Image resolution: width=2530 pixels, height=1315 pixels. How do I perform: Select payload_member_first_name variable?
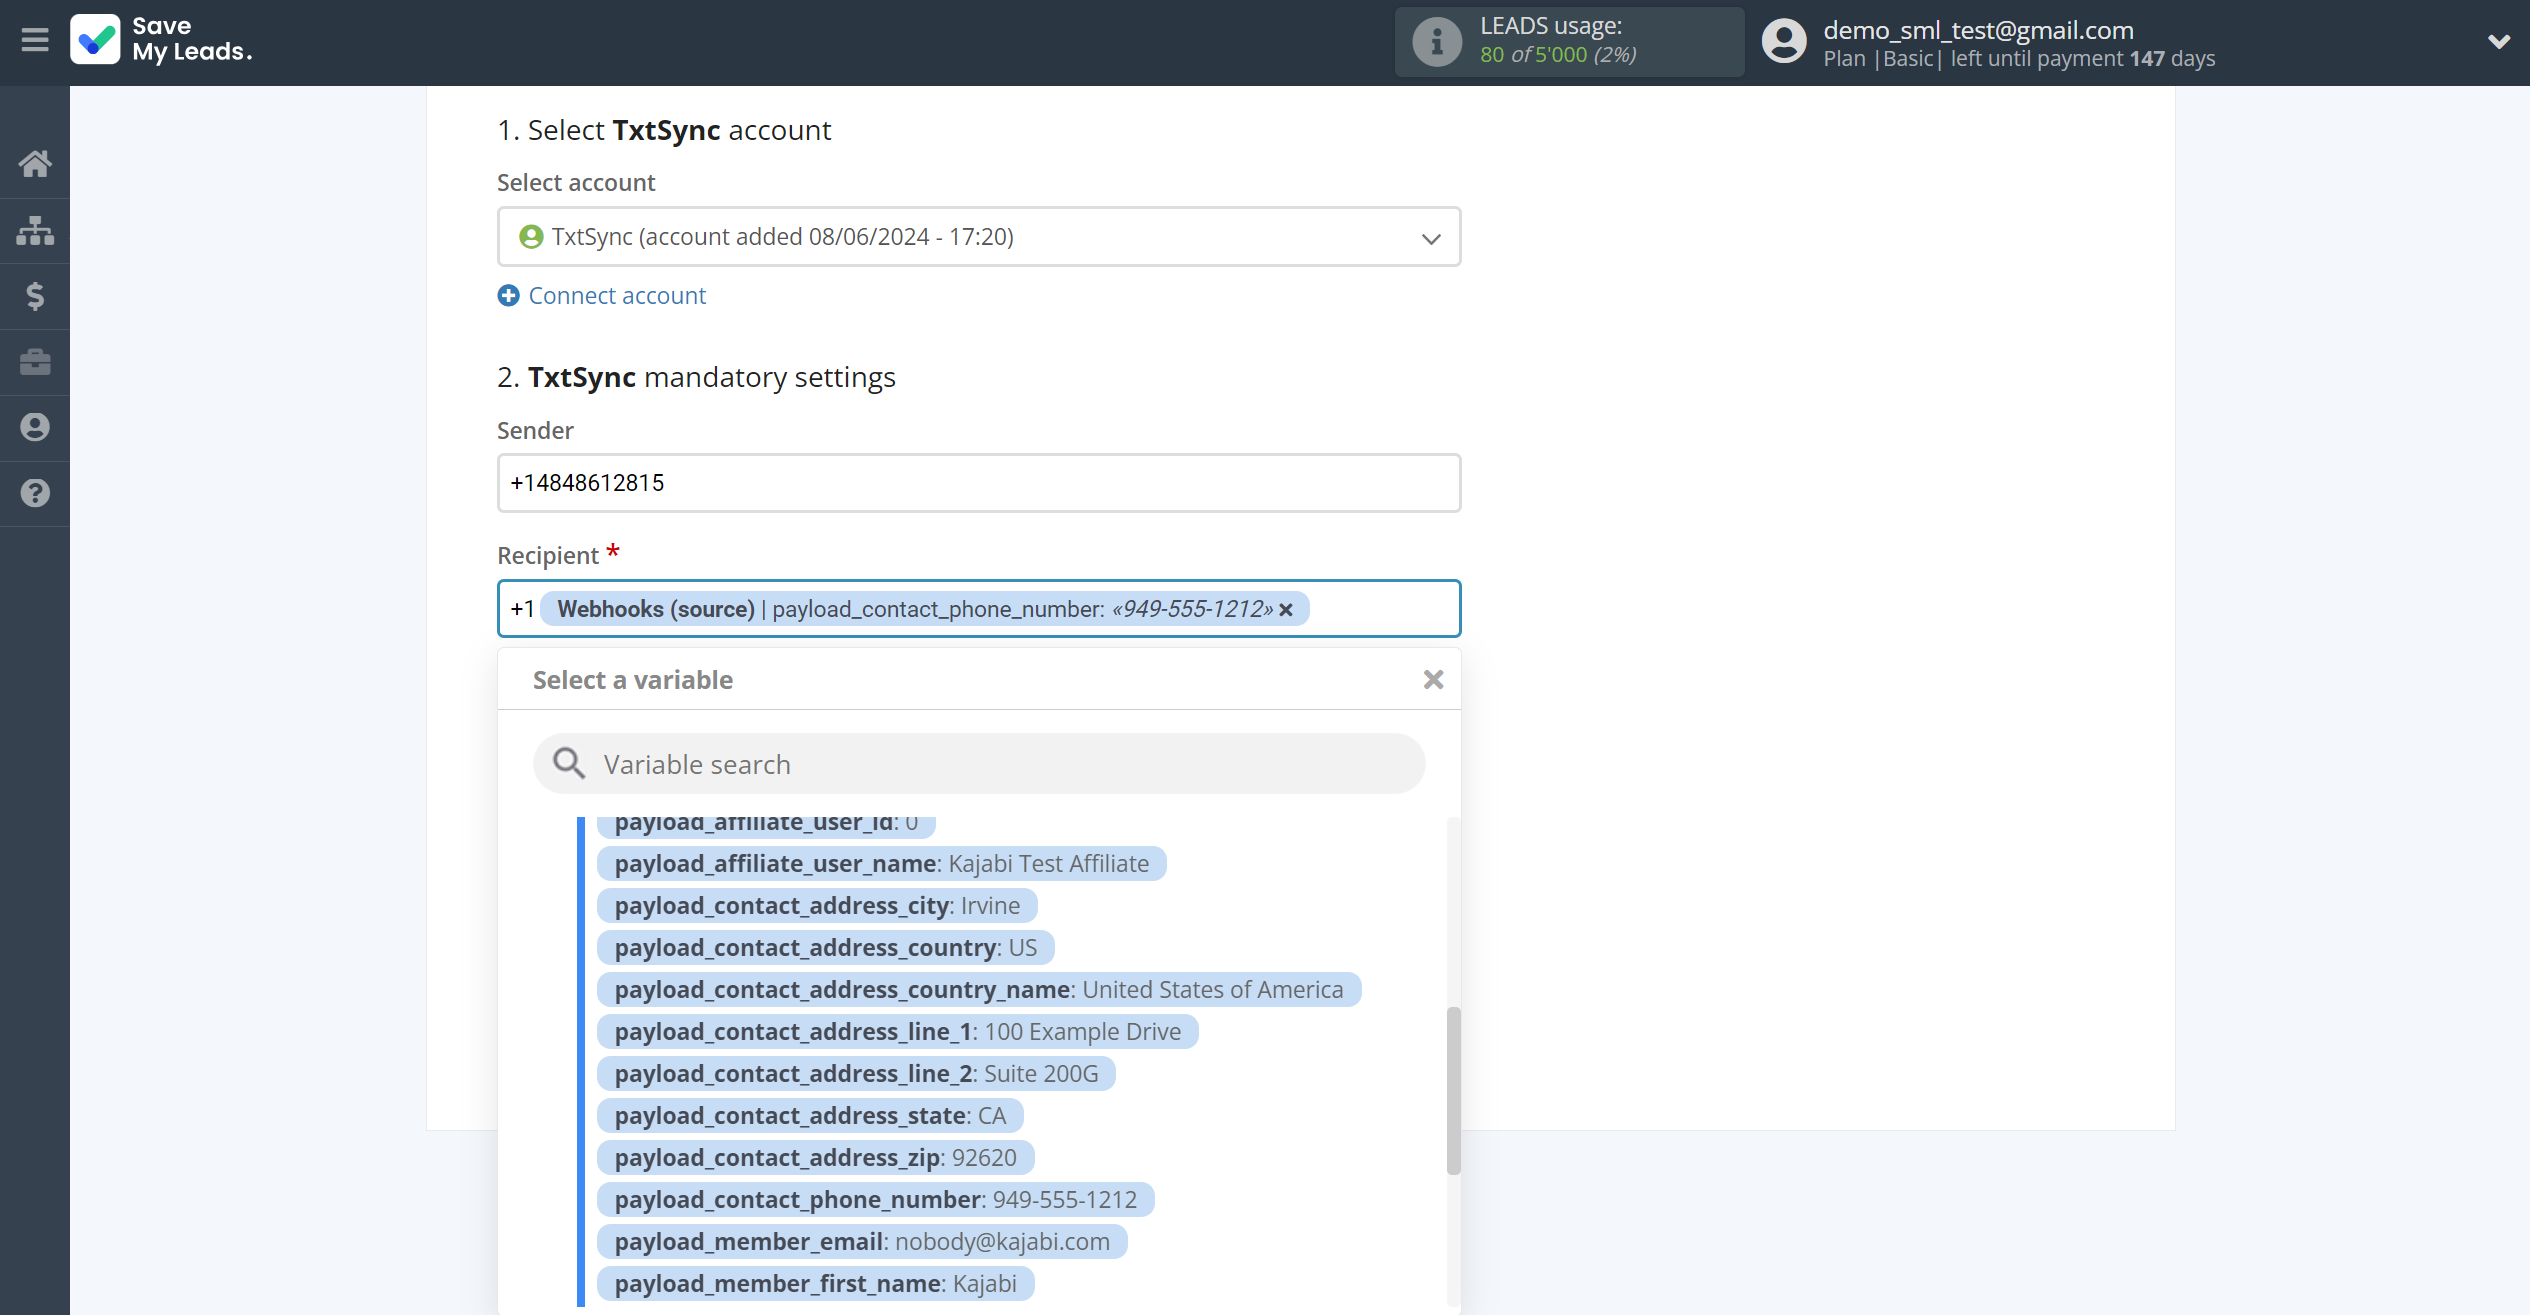coord(815,1284)
